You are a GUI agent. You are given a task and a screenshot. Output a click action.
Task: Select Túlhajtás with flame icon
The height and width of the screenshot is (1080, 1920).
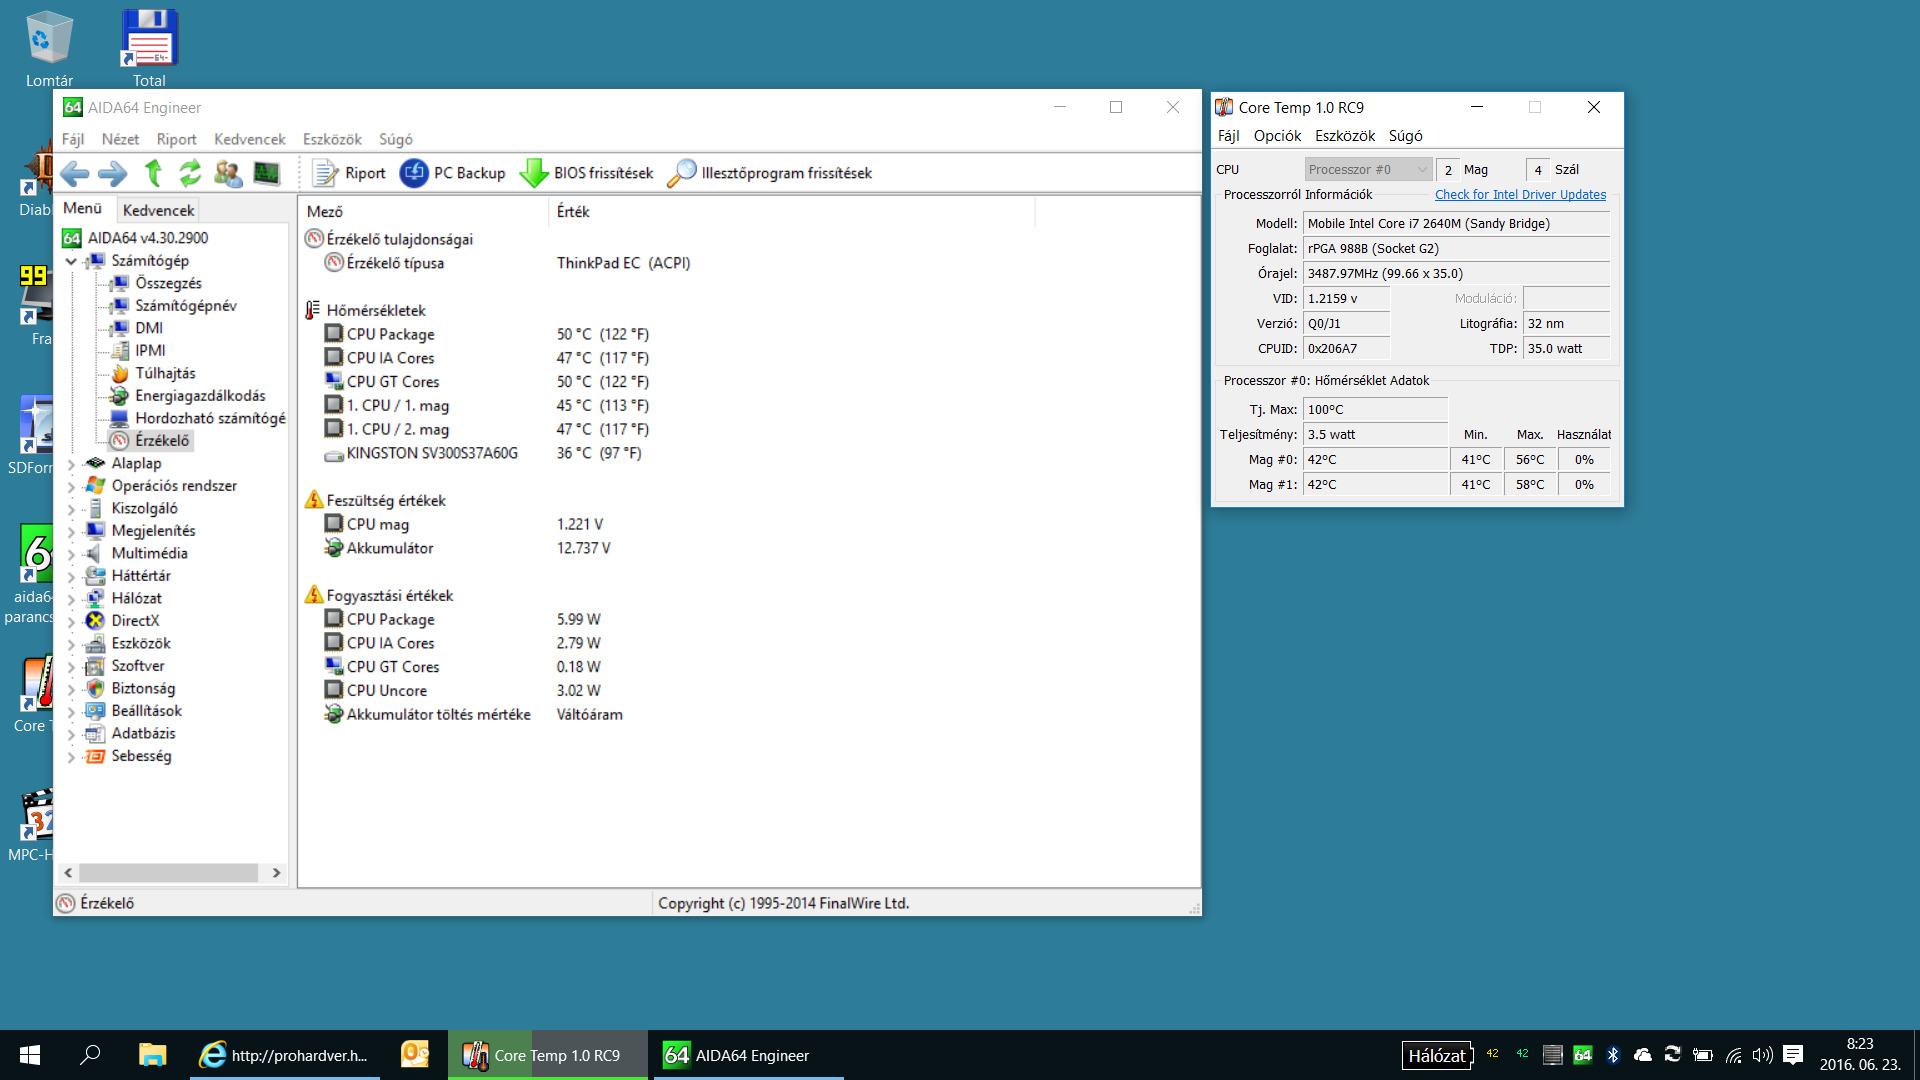tap(165, 373)
